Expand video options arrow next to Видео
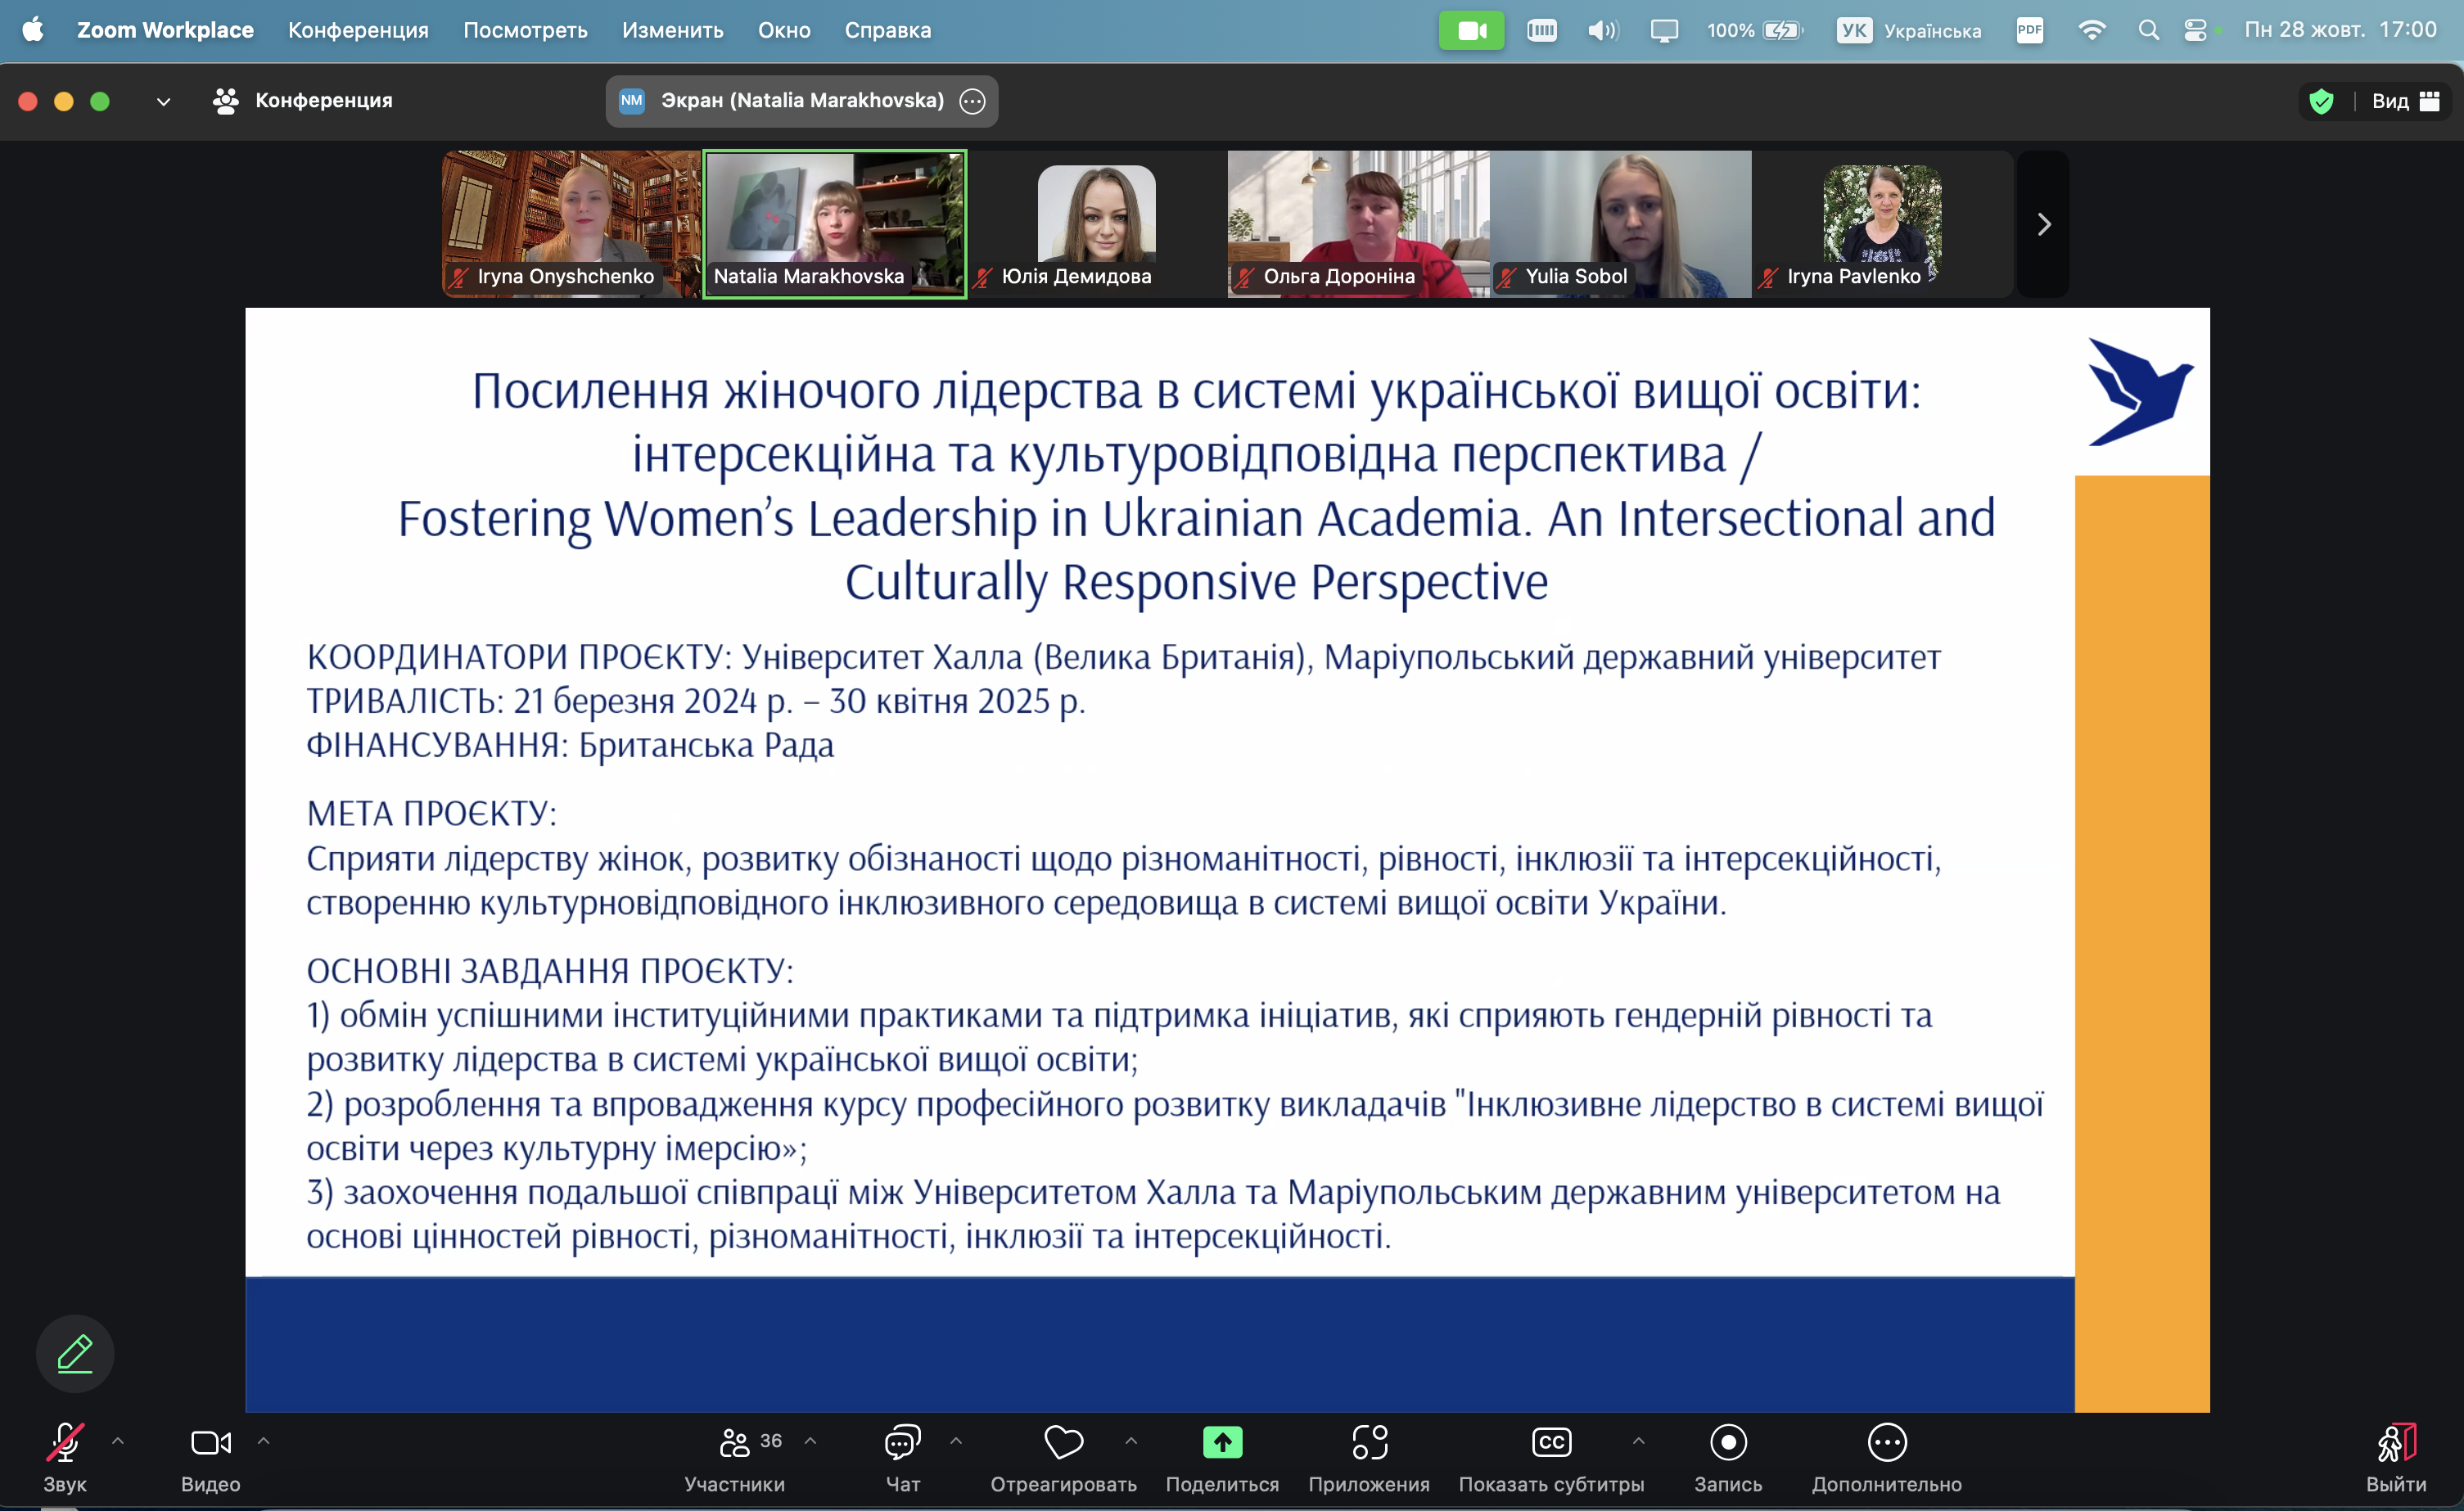Image resolution: width=2464 pixels, height=1511 pixels. (264, 1441)
